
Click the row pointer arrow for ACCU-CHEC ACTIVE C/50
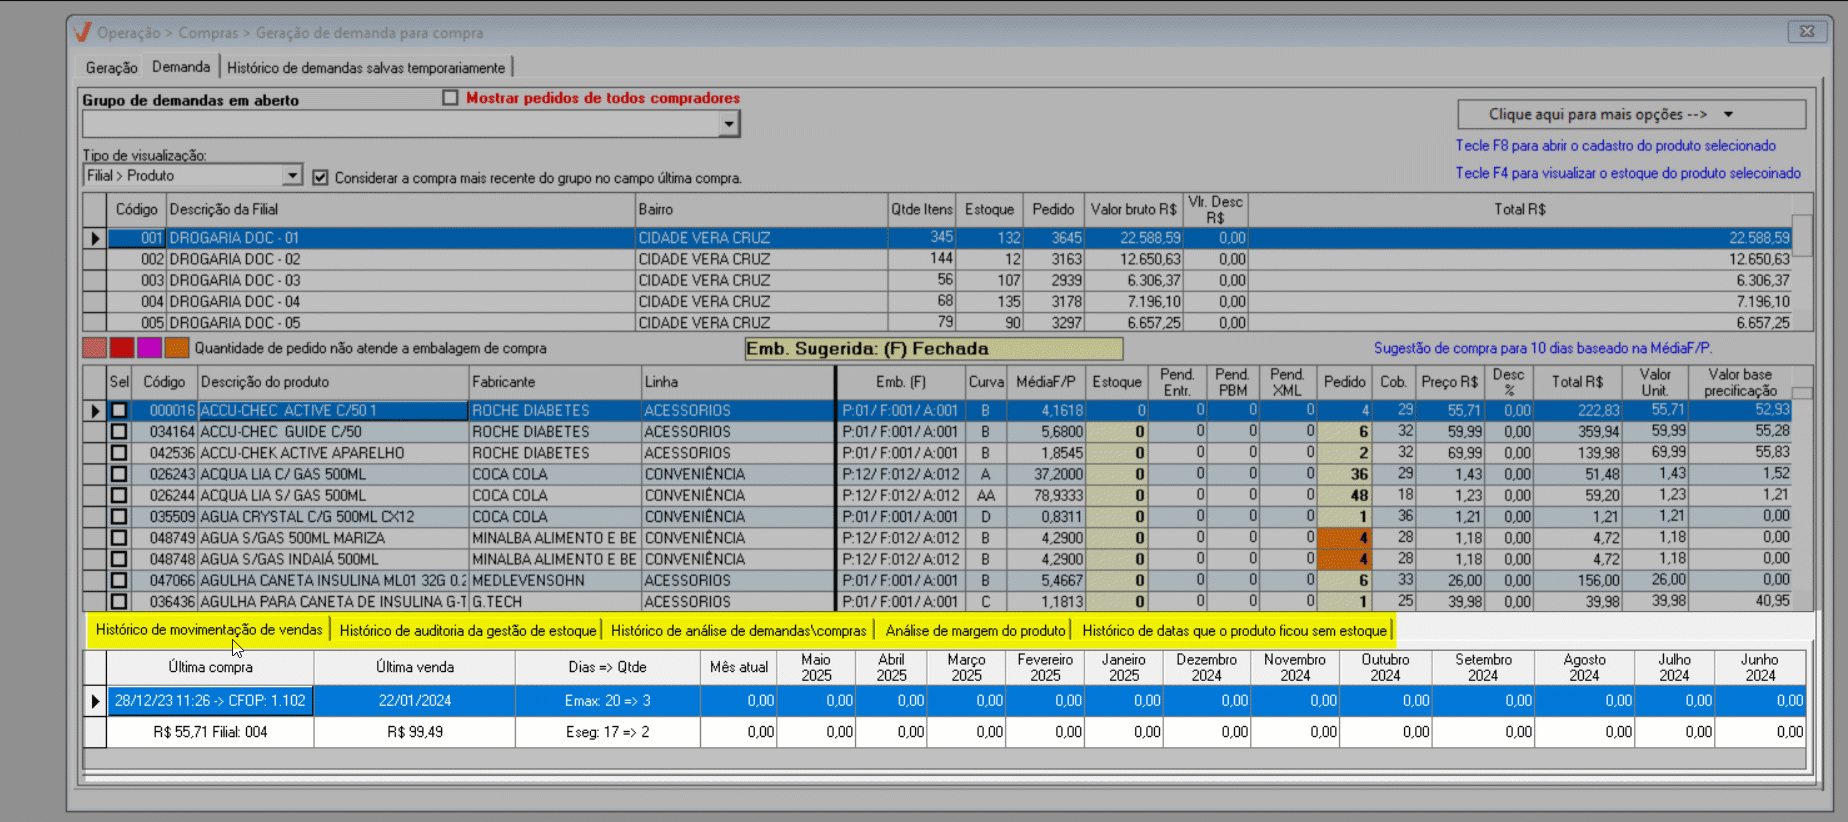pyautogui.click(x=95, y=411)
